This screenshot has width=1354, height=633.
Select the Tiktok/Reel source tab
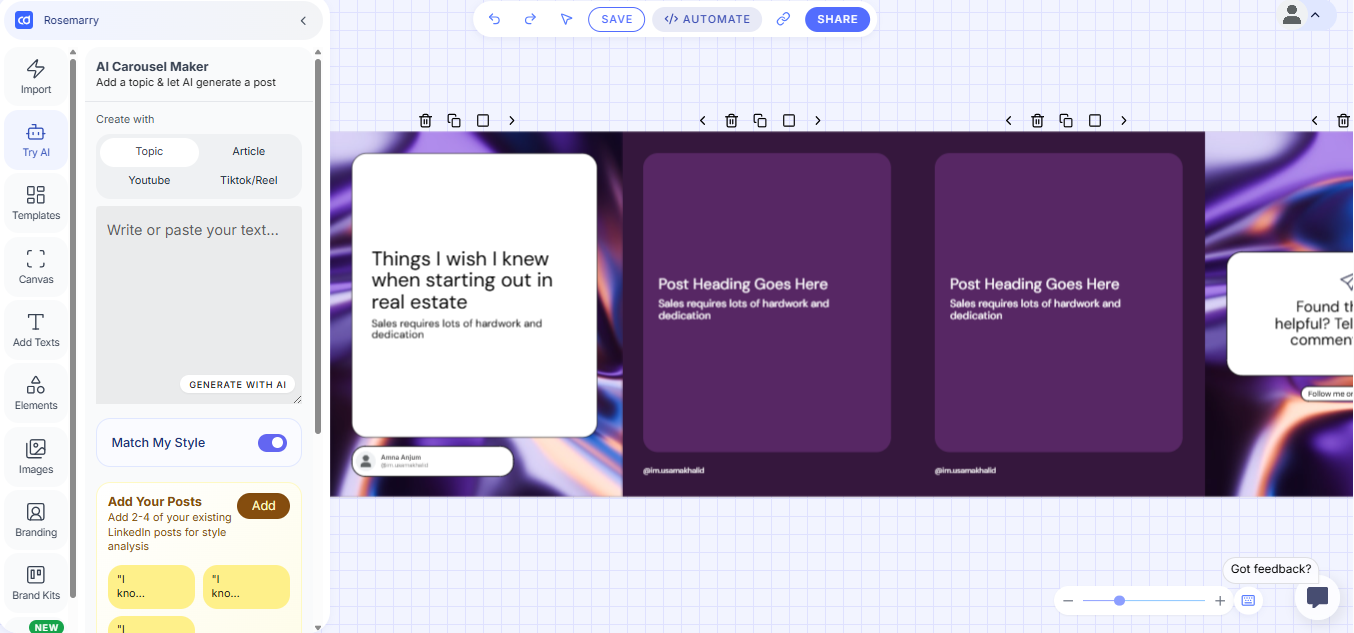tap(249, 181)
